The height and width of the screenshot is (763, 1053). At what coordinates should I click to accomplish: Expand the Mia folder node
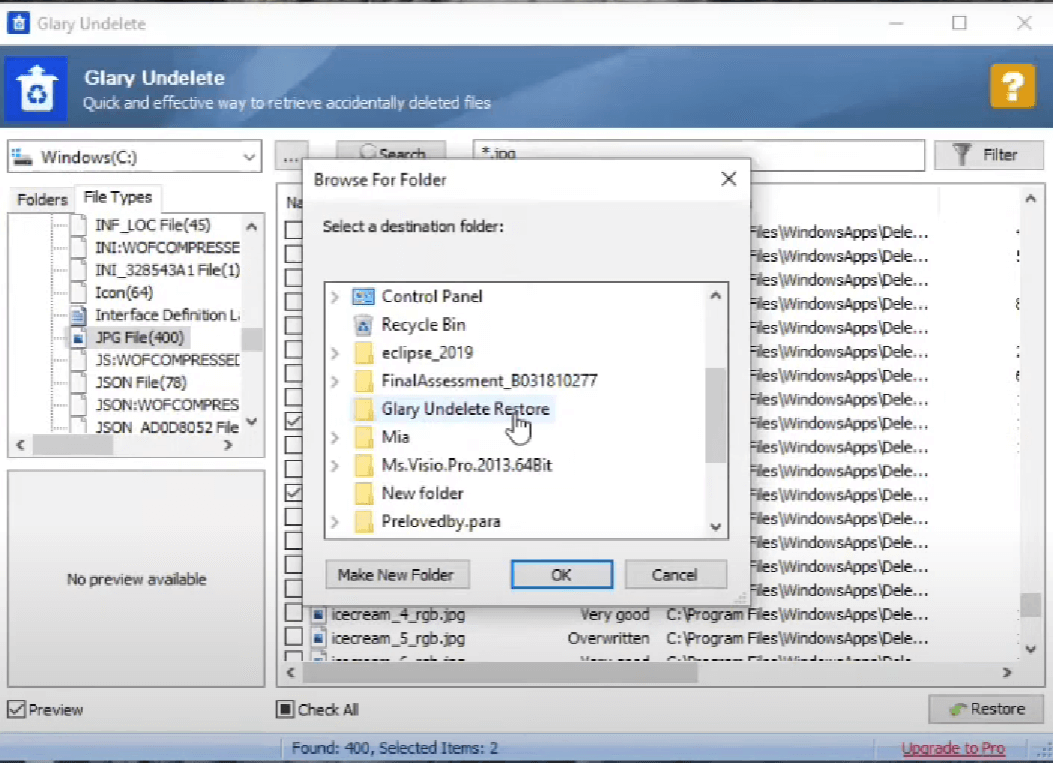pos(335,437)
